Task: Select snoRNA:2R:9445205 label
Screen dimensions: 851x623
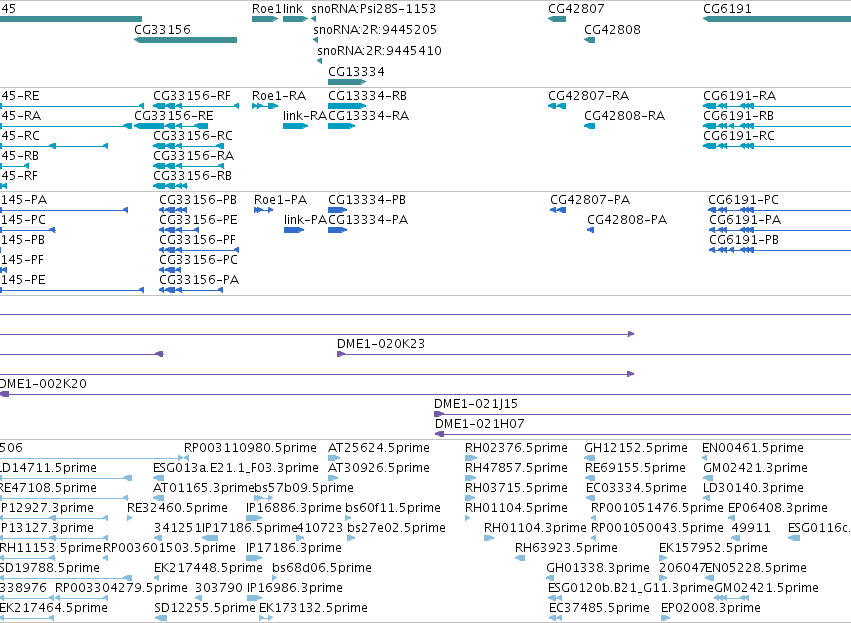Action: [375, 30]
